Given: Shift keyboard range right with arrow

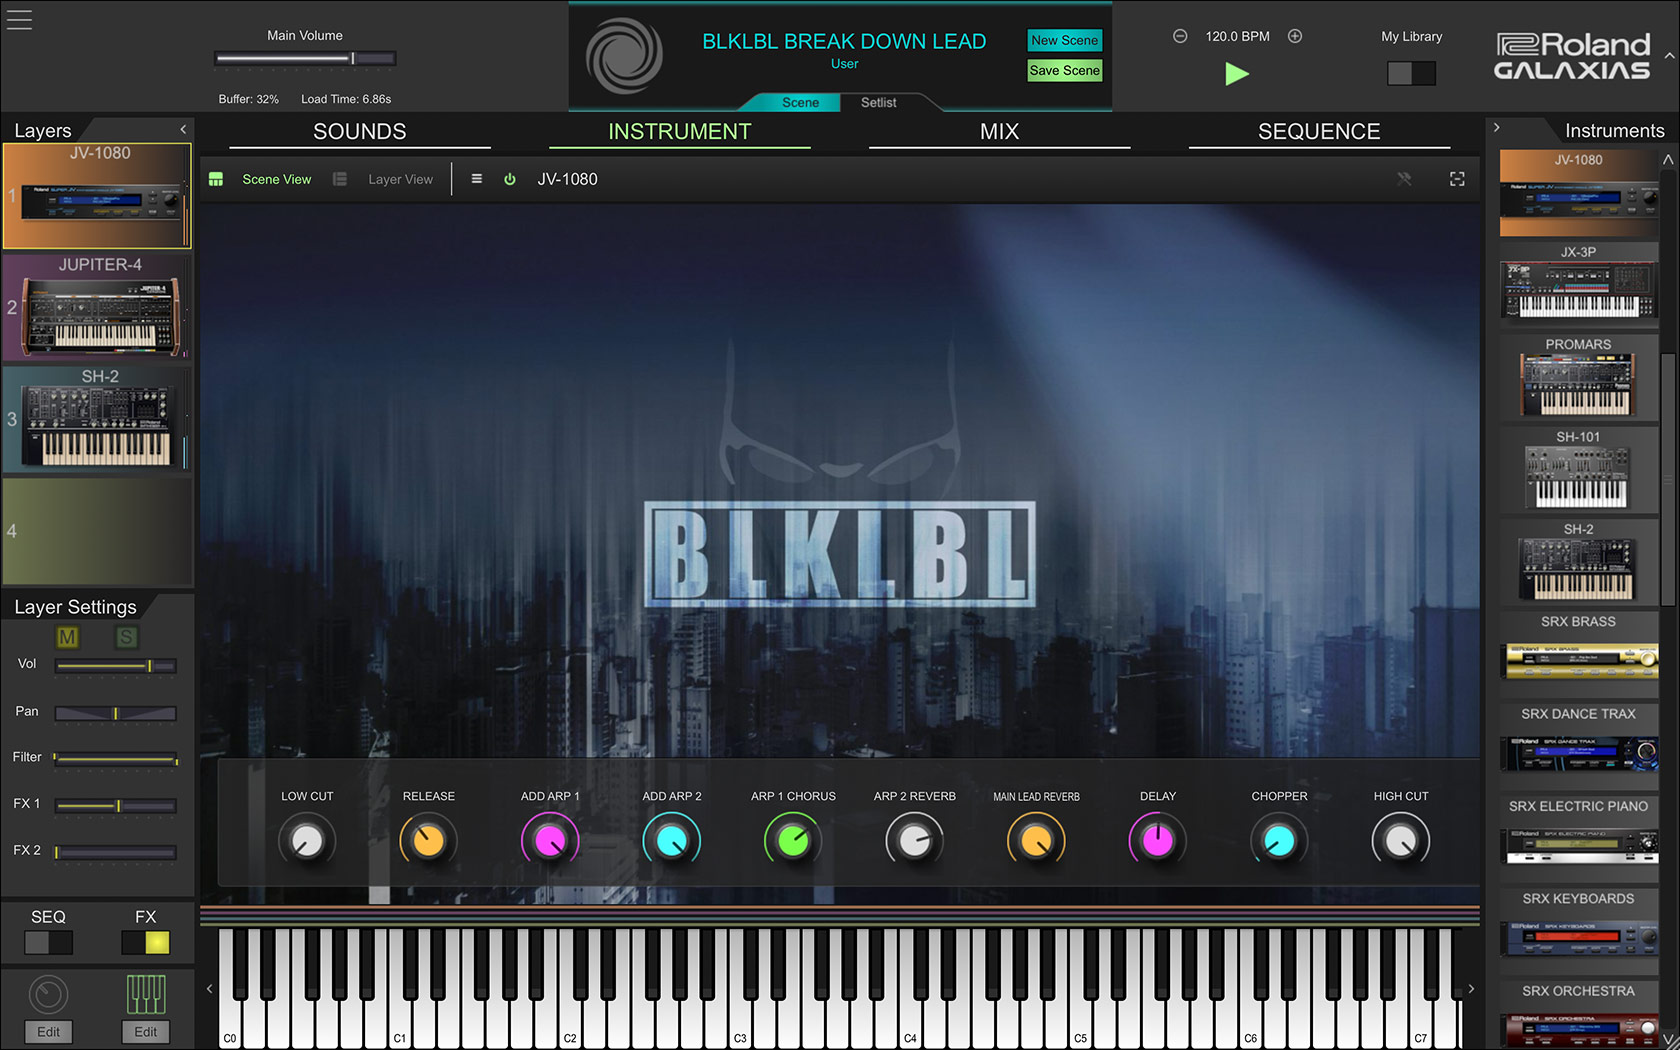Looking at the screenshot, I should point(1471,989).
